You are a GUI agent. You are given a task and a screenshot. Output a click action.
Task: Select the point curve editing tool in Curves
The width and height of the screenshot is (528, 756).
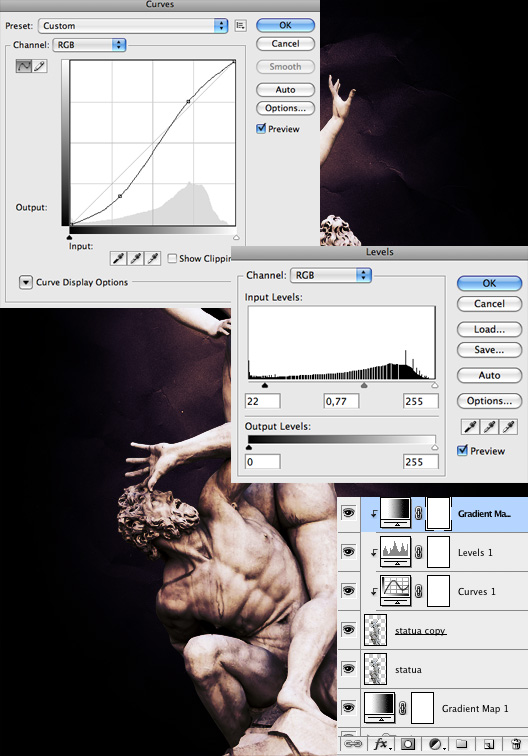point(24,66)
